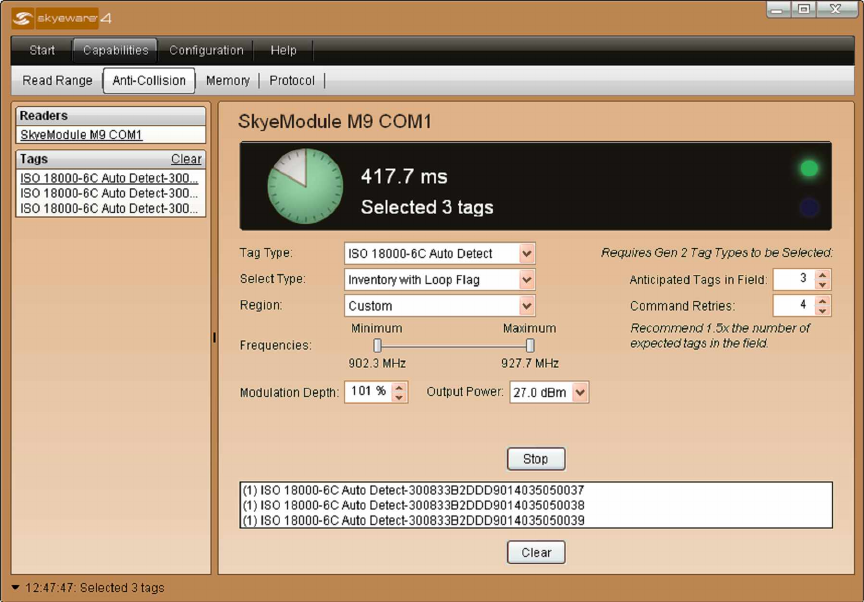Click the green status indicator light
This screenshot has height=602, width=864.
pyautogui.click(x=809, y=169)
